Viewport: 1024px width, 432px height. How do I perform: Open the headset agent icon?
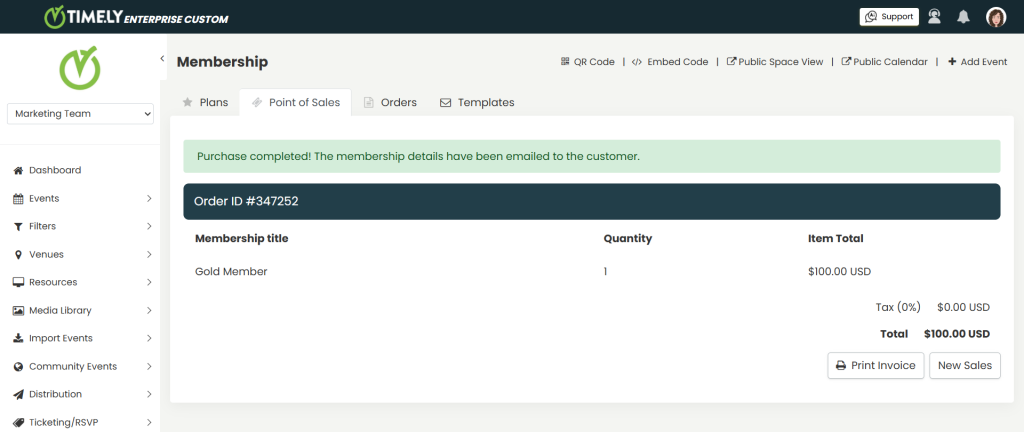[x=935, y=17]
